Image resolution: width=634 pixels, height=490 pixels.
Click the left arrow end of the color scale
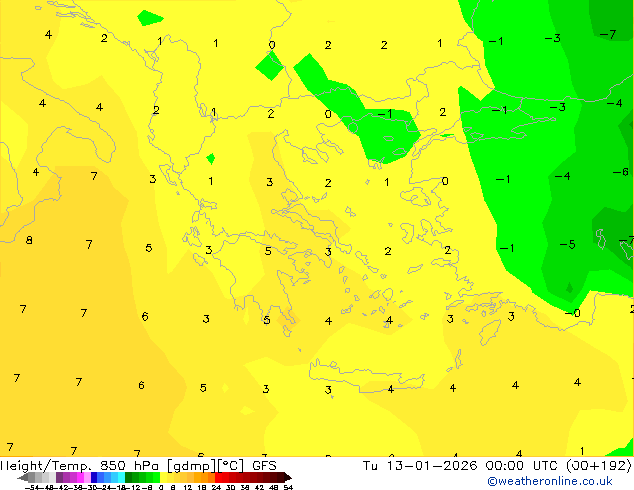pos(23,477)
